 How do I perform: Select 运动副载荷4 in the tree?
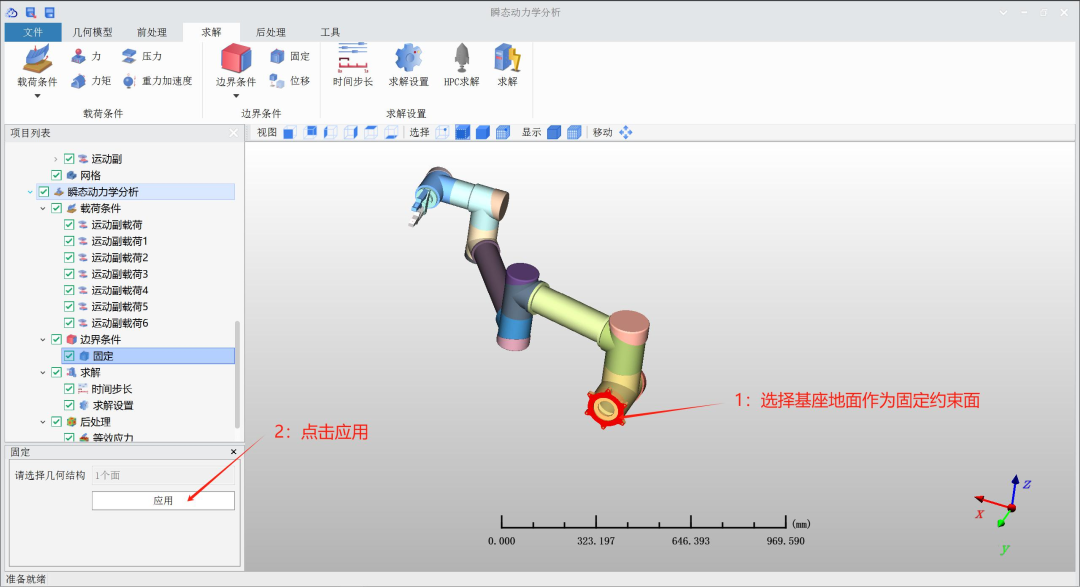point(120,290)
